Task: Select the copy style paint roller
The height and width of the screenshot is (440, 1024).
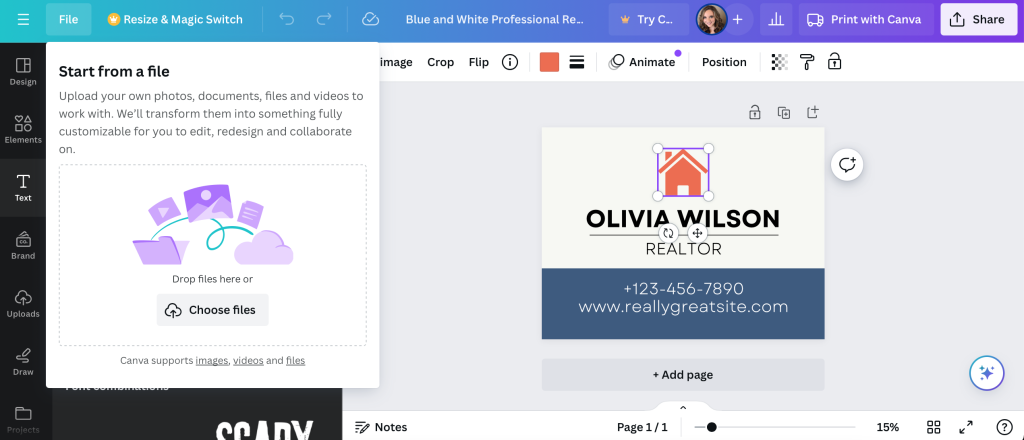Action: pos(807,62)
